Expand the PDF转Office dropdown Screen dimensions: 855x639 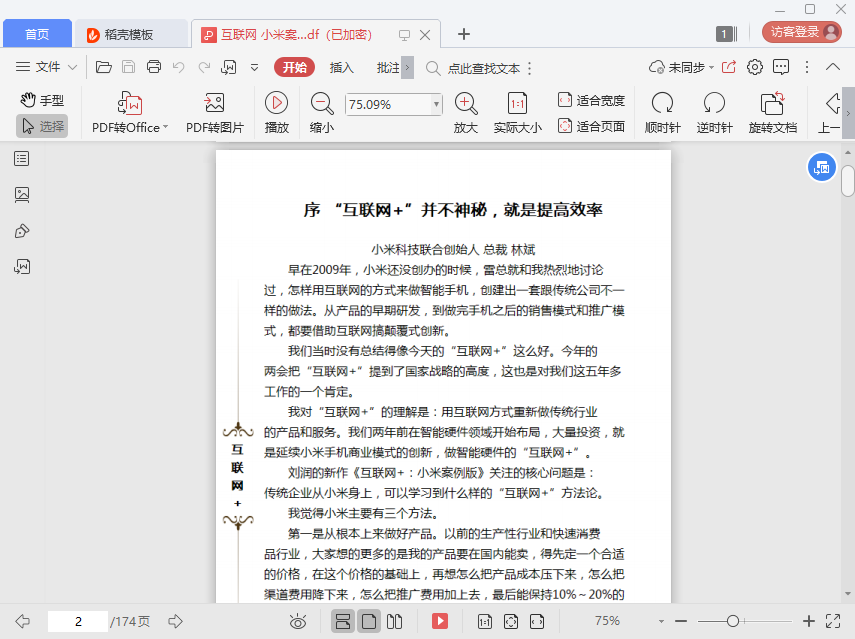(x=165, y=127)
